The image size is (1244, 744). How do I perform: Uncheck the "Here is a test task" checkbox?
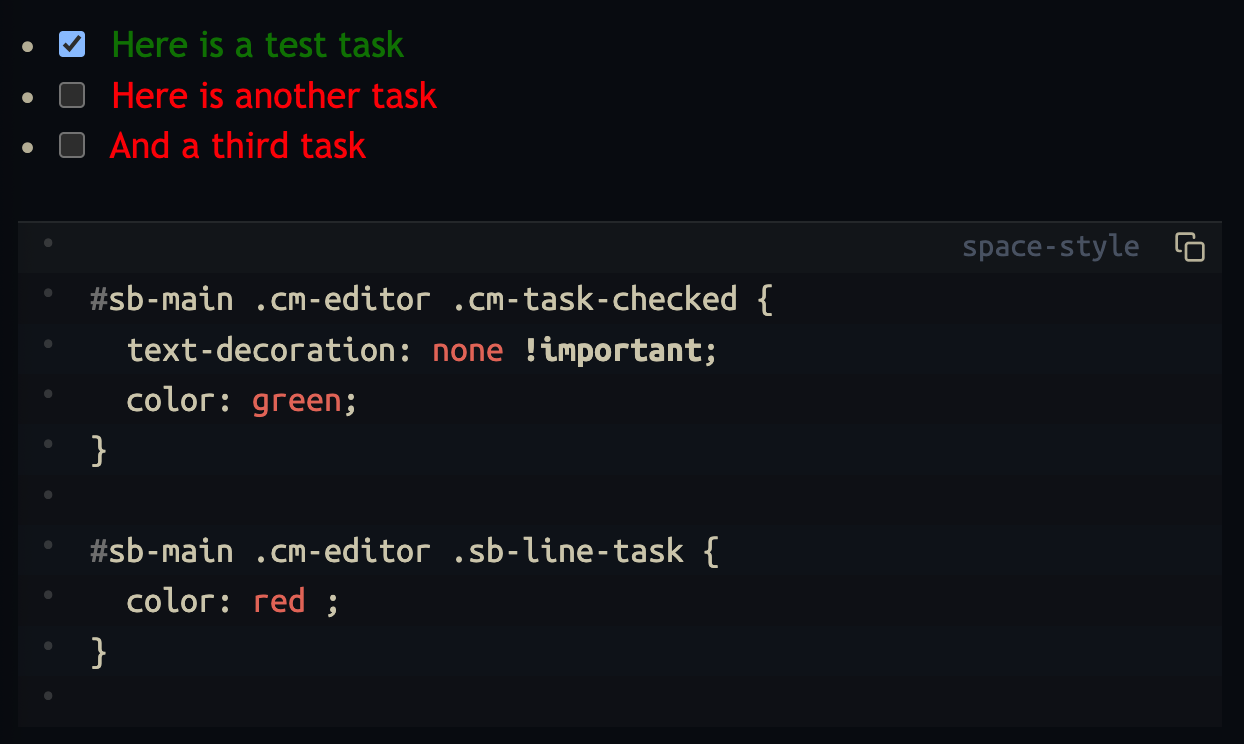[x=72, y=44]
